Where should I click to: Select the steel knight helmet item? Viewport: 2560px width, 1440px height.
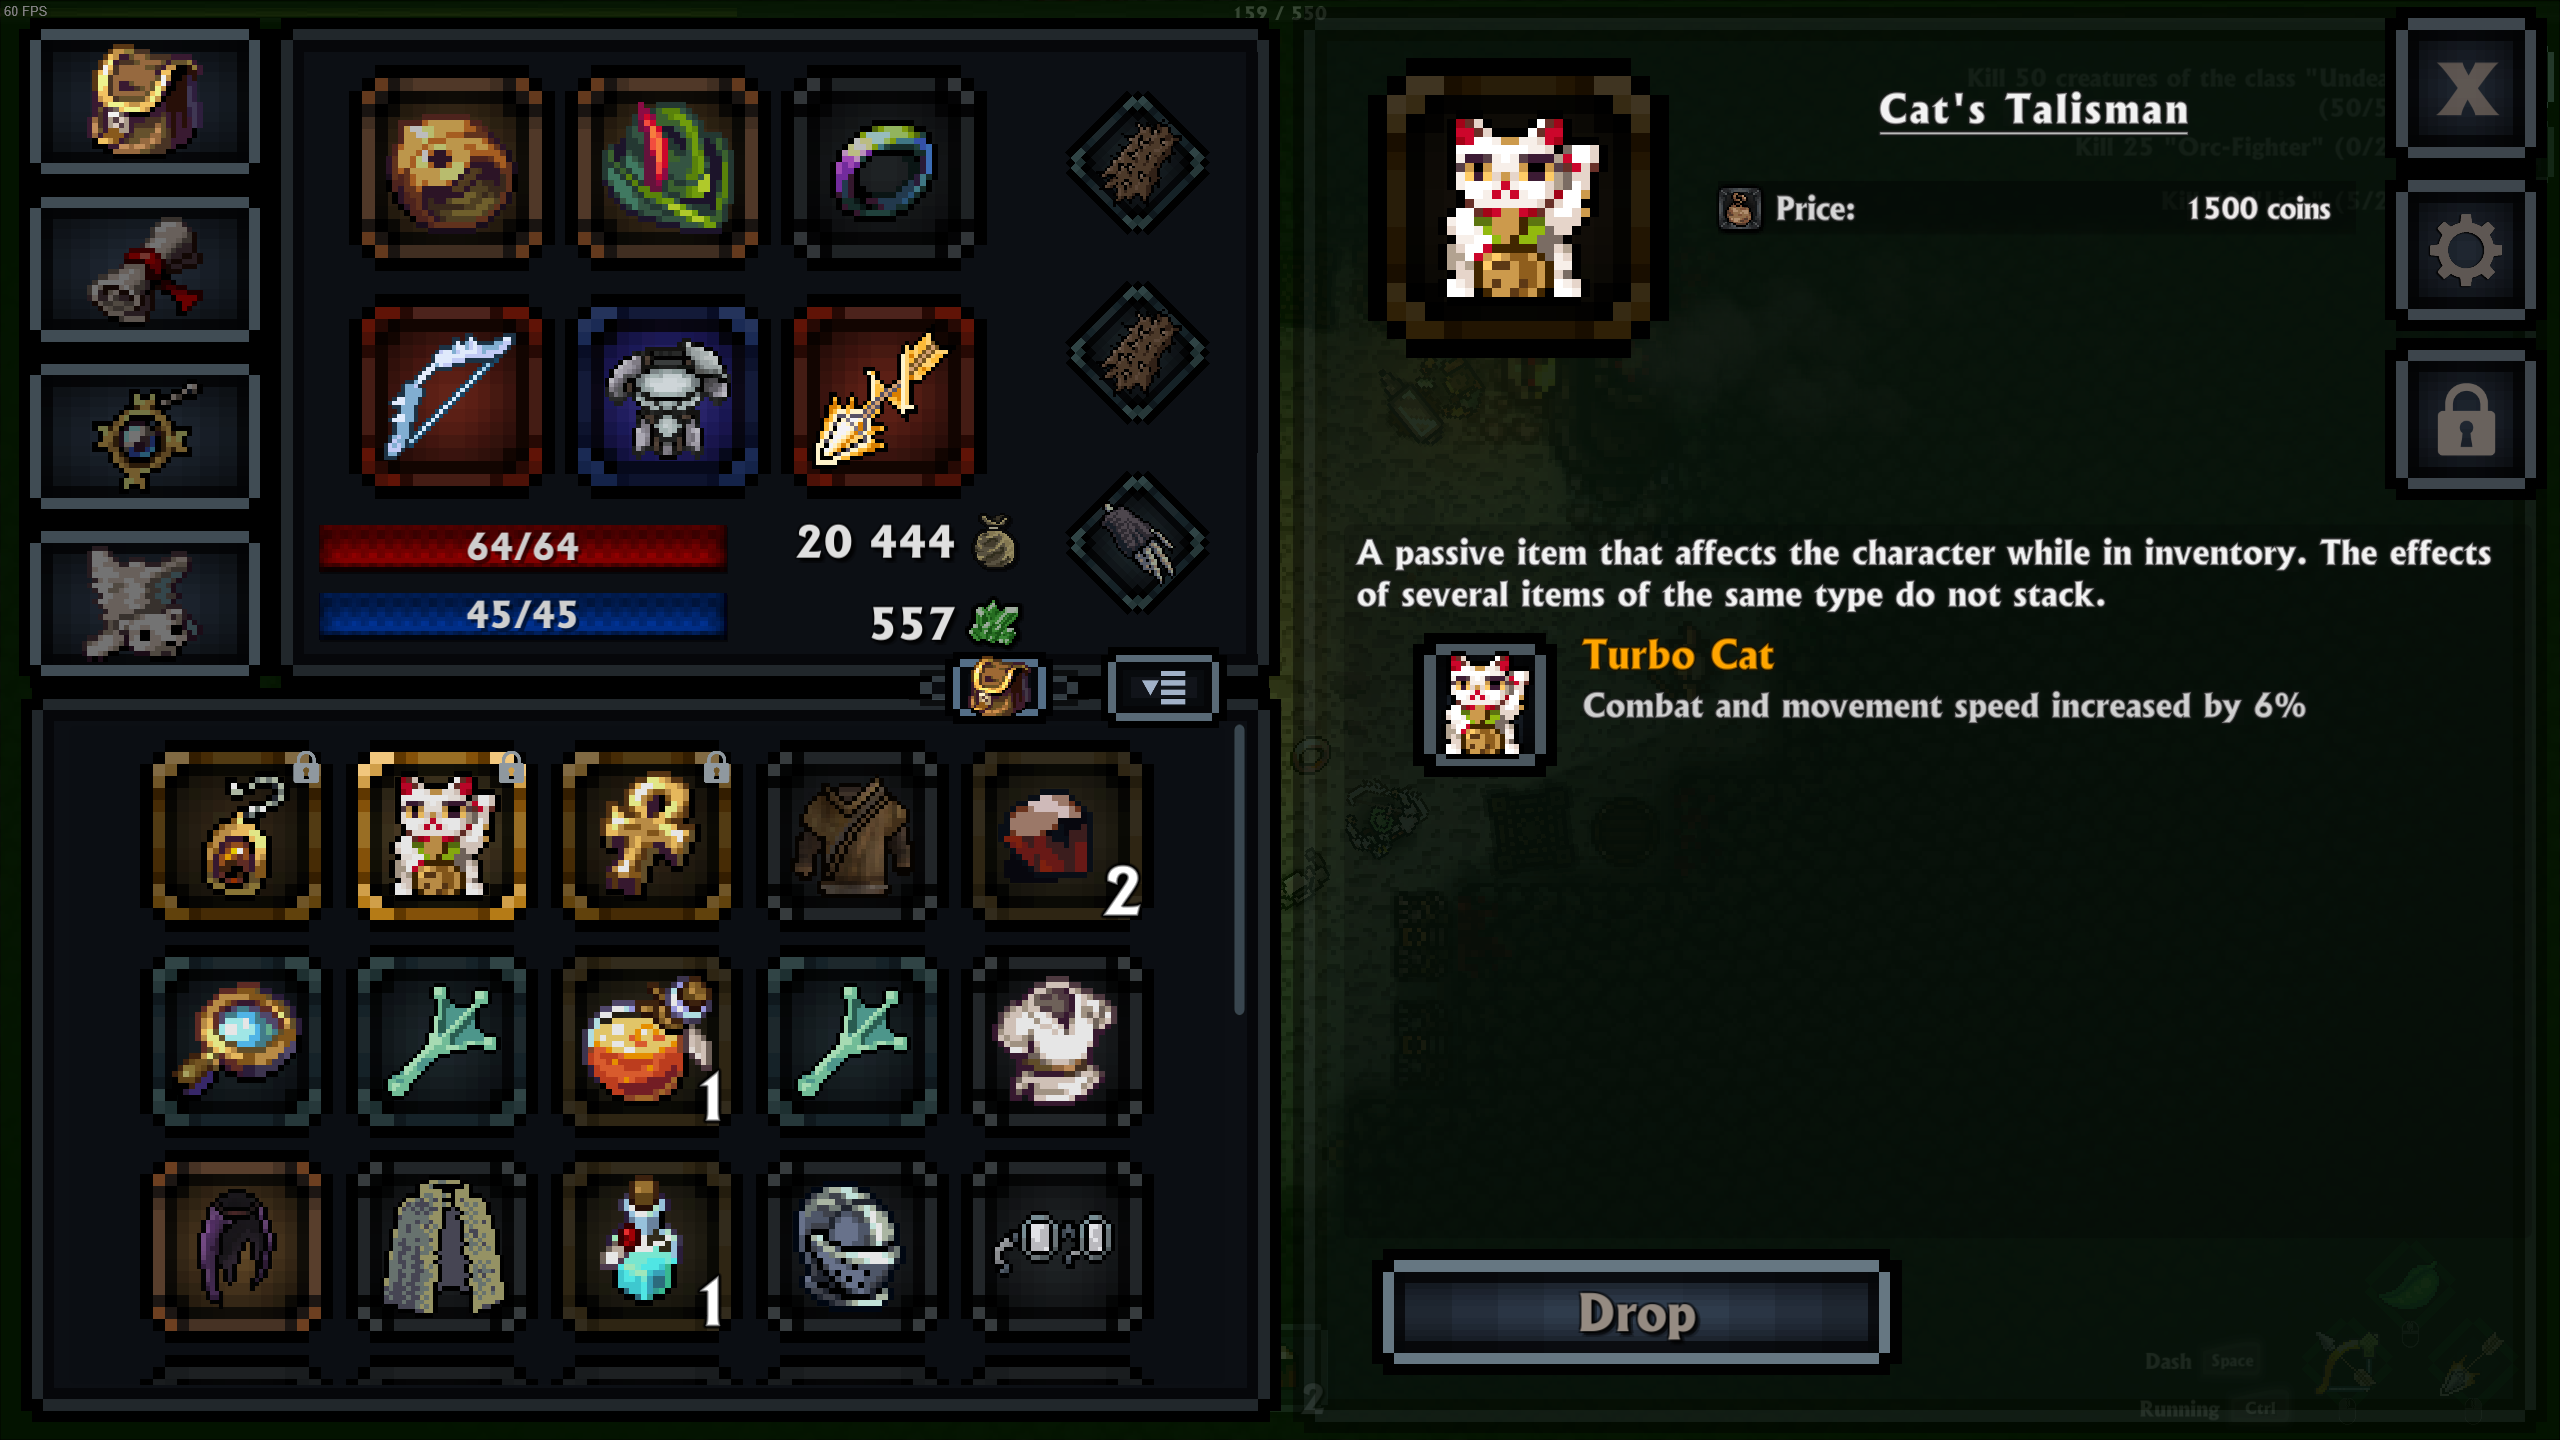coord(852,1246)
